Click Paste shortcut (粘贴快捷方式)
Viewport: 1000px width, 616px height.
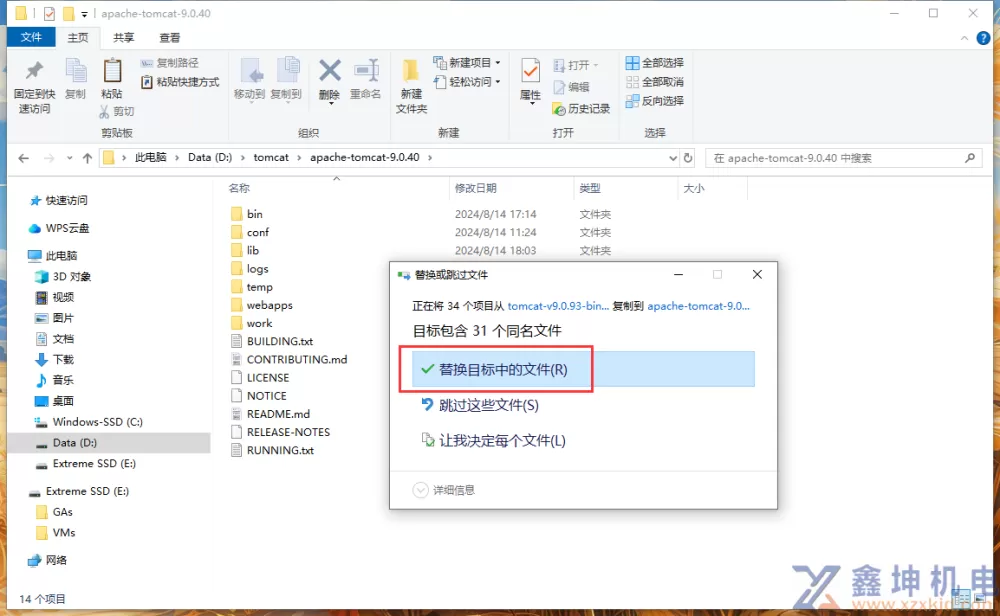click(x=180, y=82)
